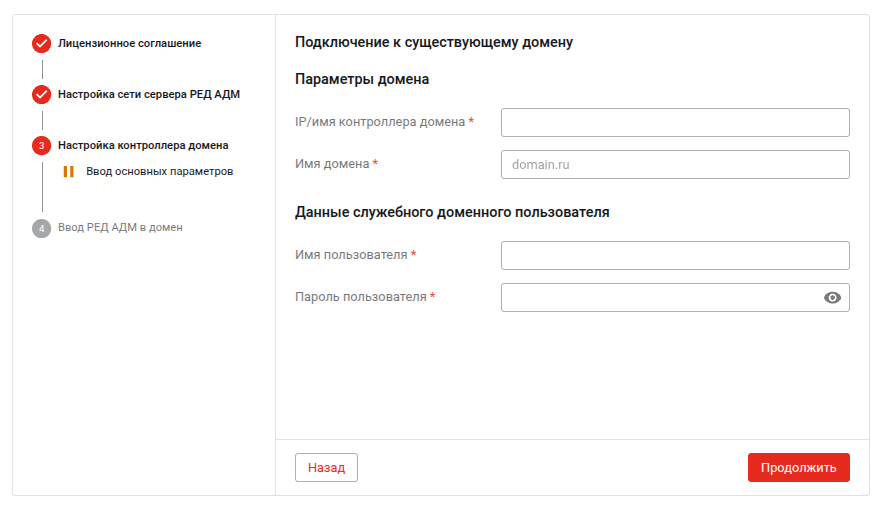Screen dimensions: 880x509
Task: Click the checkmark icon for server network setup
Action: pos(41,95)
